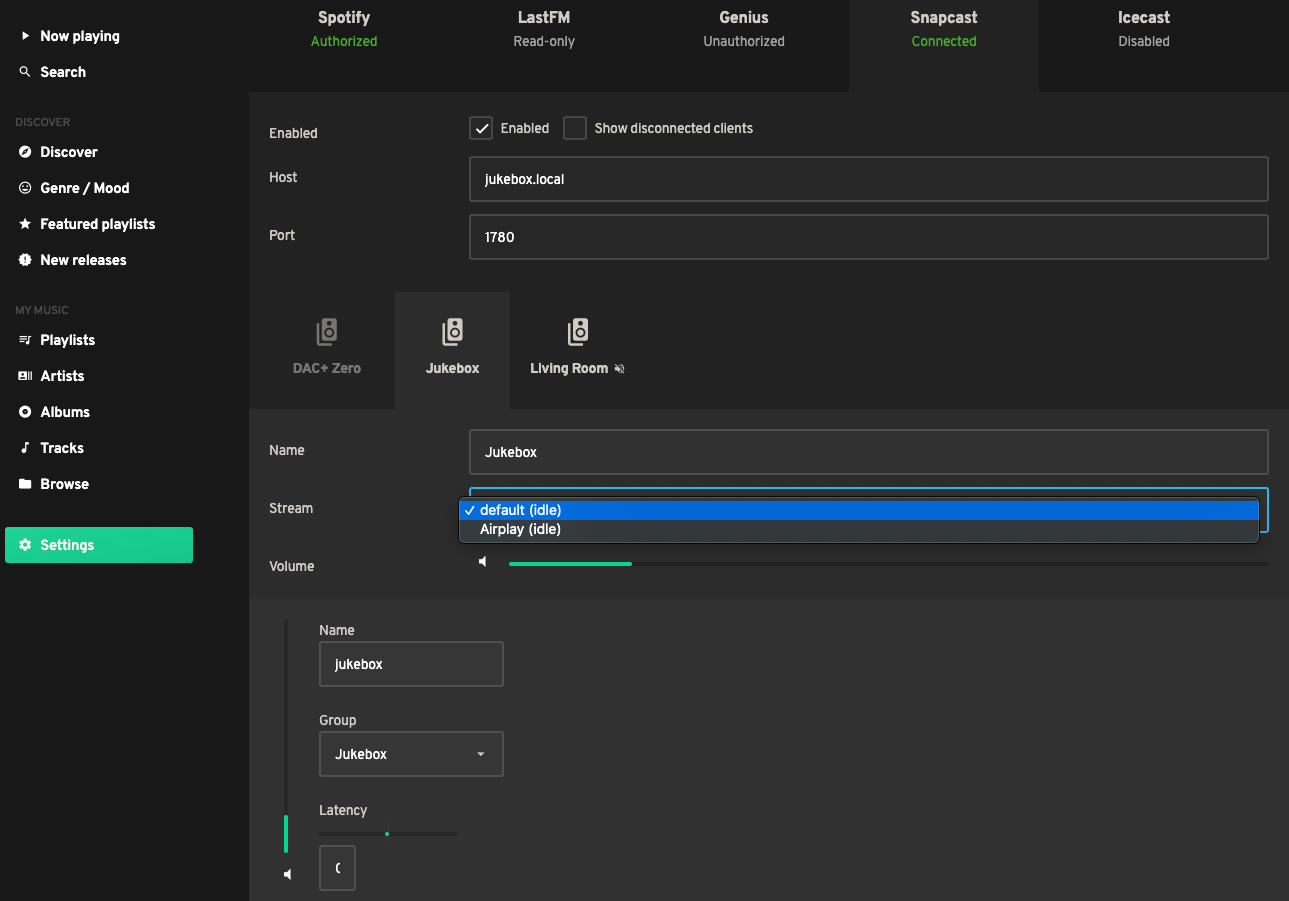Open Now playing
1289x901 pixels.
(79, 35)
